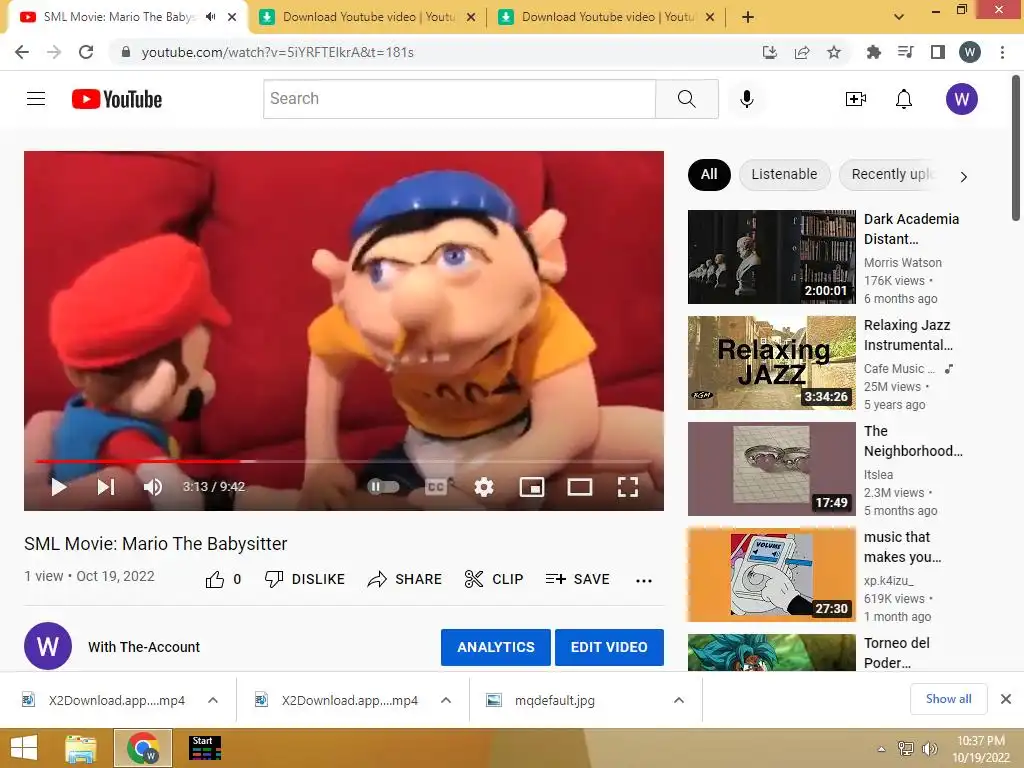Enable miniplayer mode
Screen dimensions: 1024x768
pyautogui.click(x=532, y=487)
